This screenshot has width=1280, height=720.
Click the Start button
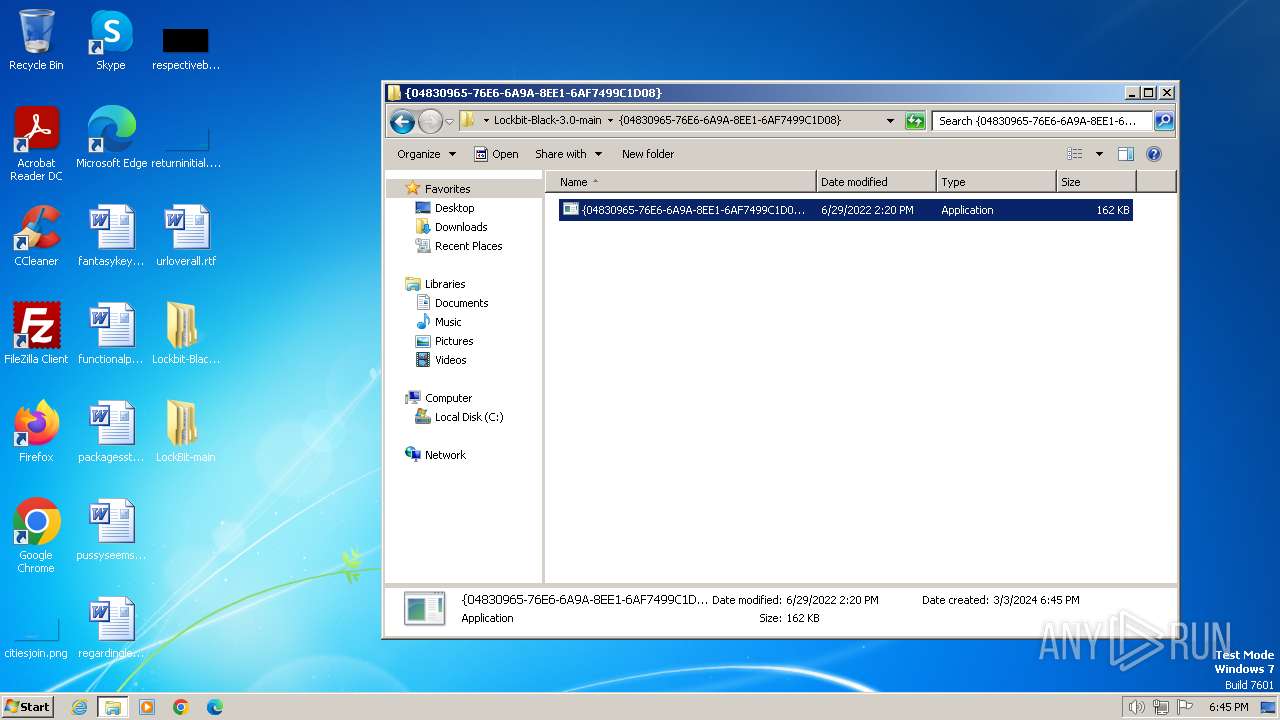(28, 707)
